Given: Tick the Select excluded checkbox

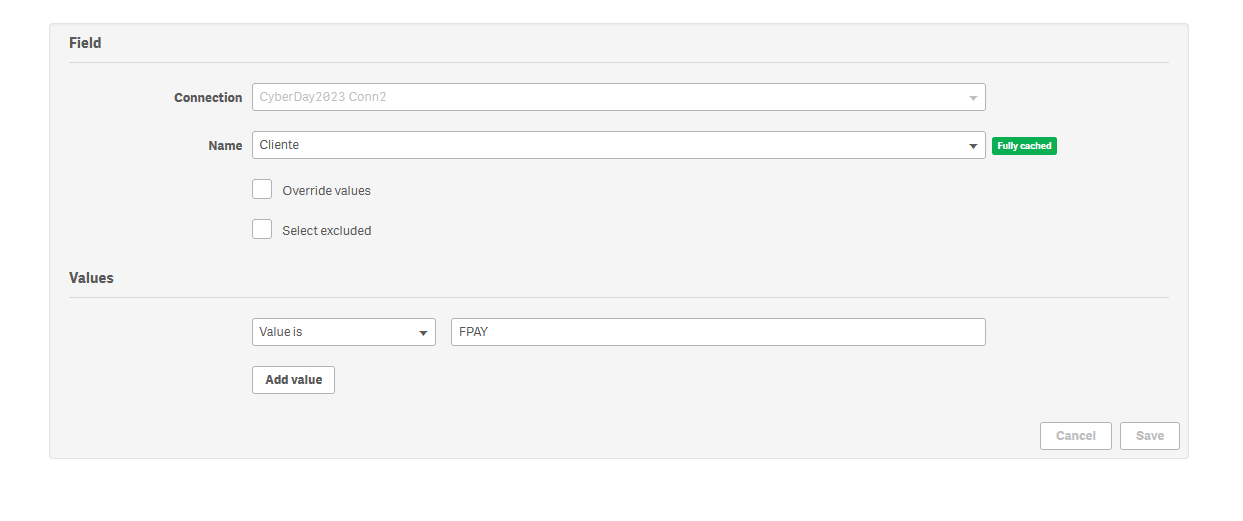Looking at the screenshot, I should coord(262,229).
